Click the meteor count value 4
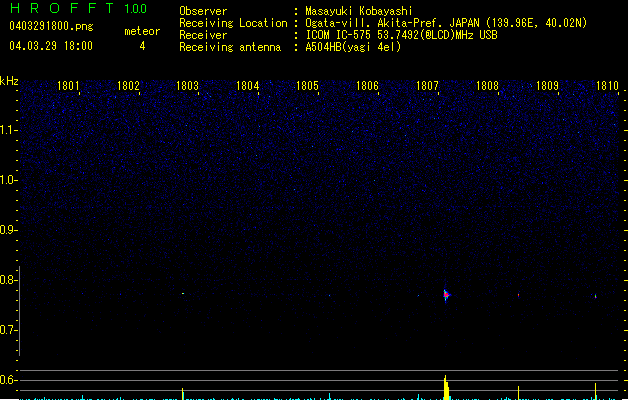Image resolution: width=629 pixels, height=400 pixels. pos(141,46)
